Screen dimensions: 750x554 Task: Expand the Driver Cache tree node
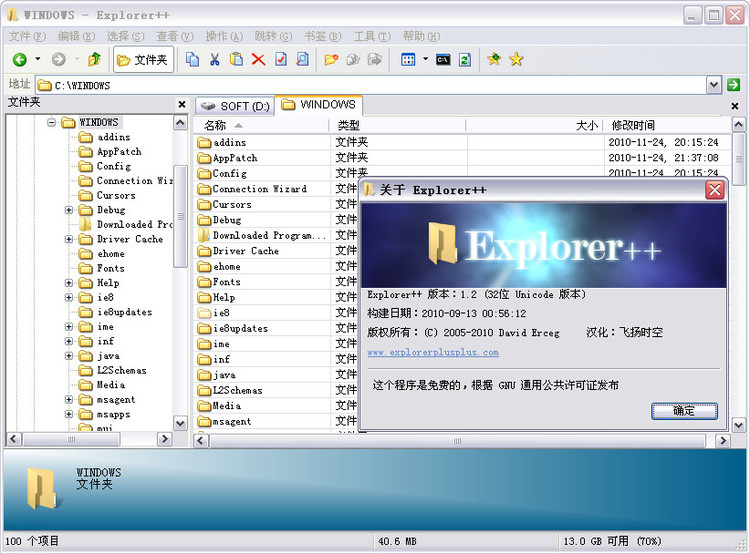69,239
